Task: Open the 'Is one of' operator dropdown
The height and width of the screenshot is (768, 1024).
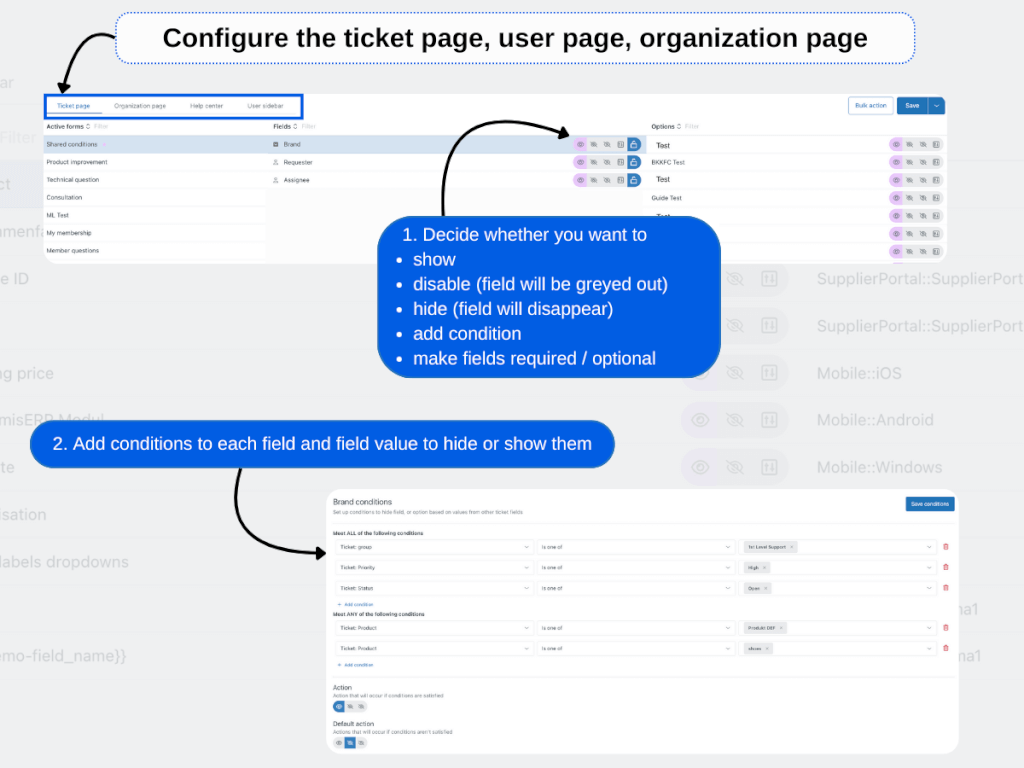Action: click(635, 547)
